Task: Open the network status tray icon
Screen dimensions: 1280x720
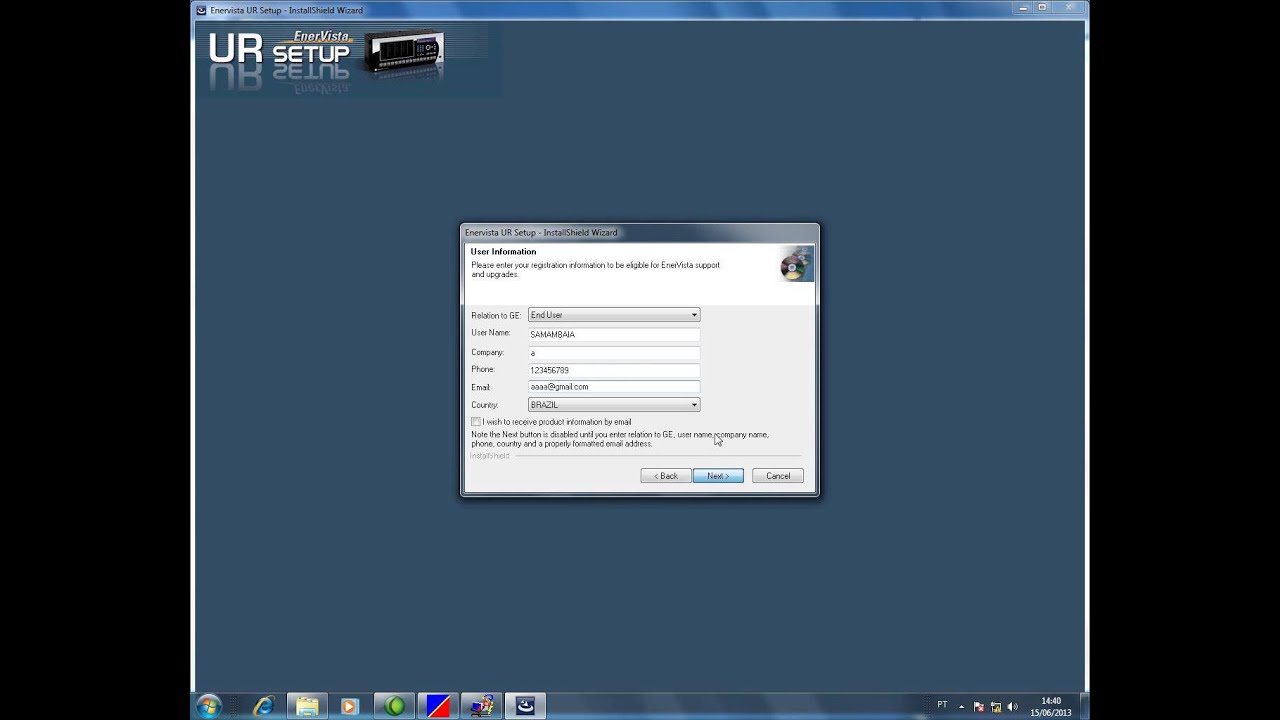Action: (996, 707)
